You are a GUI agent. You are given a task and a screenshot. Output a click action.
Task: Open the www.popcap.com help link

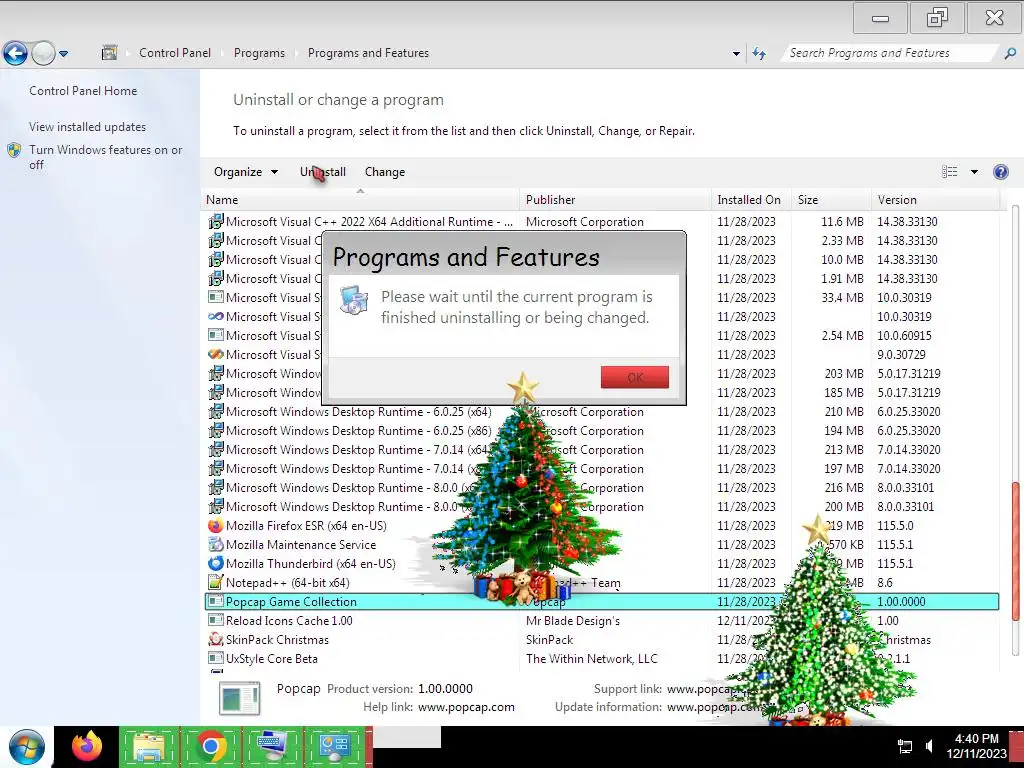(x=466, y=707)
